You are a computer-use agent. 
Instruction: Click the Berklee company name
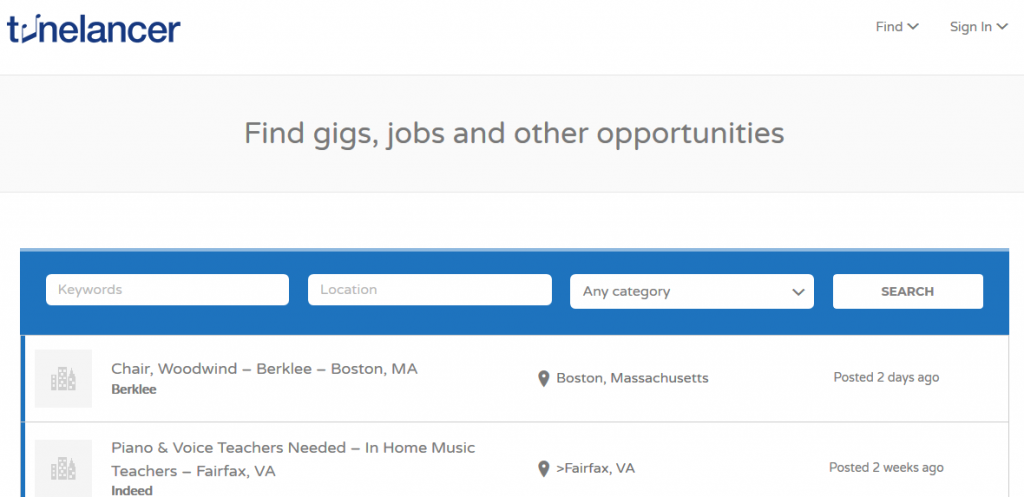click(133, 389)
